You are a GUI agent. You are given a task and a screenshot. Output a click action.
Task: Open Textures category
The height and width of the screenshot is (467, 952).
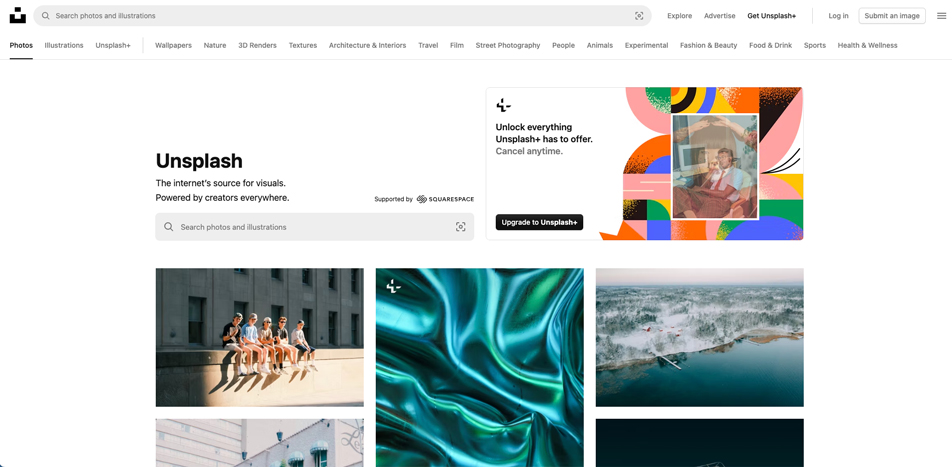pos(303,46)
